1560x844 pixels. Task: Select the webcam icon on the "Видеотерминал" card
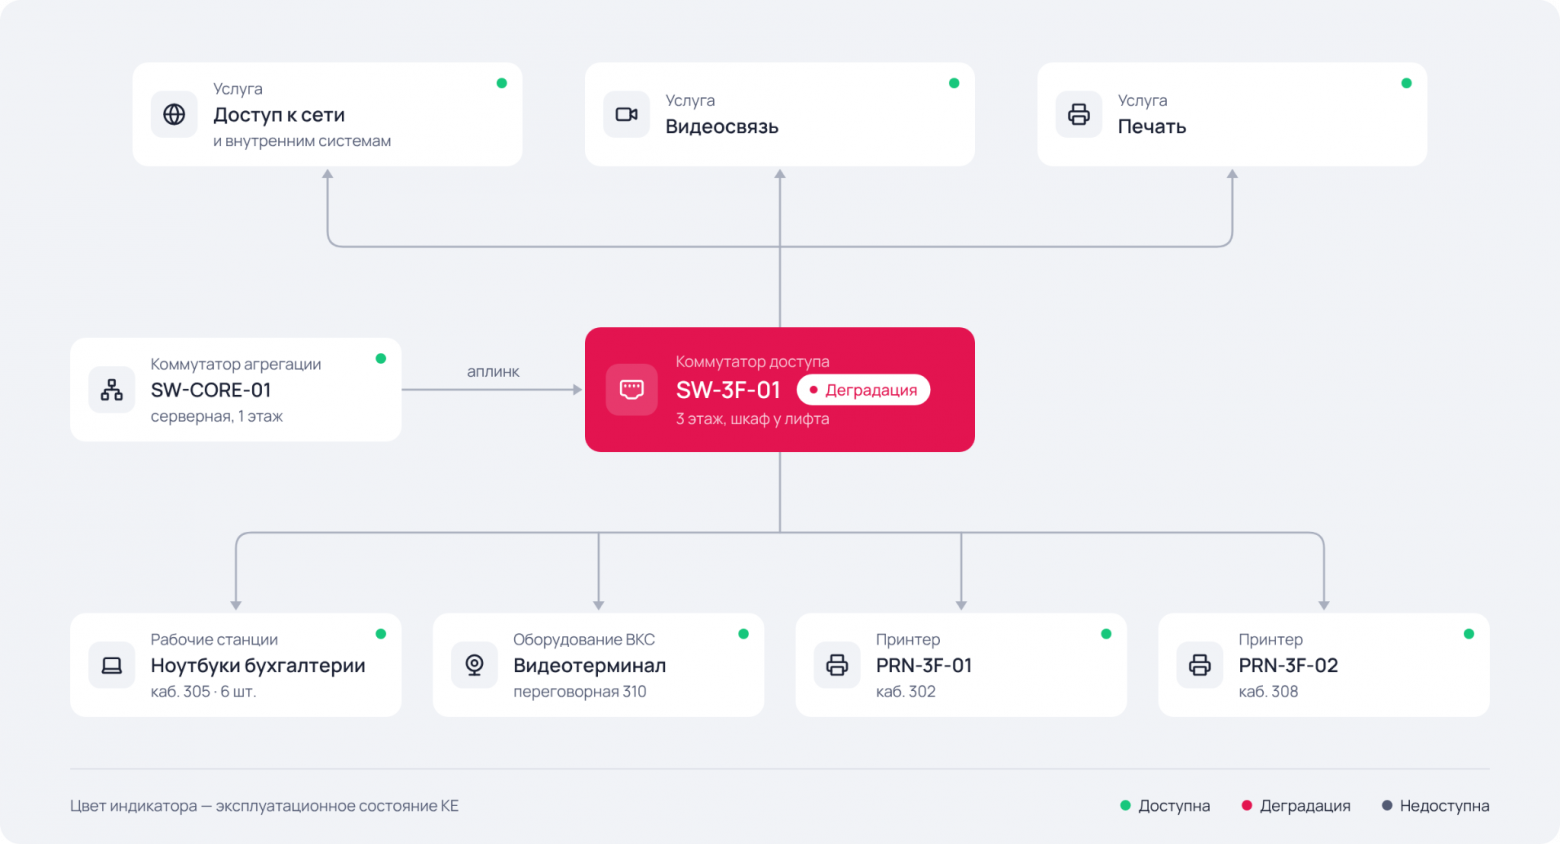(475, 665)
